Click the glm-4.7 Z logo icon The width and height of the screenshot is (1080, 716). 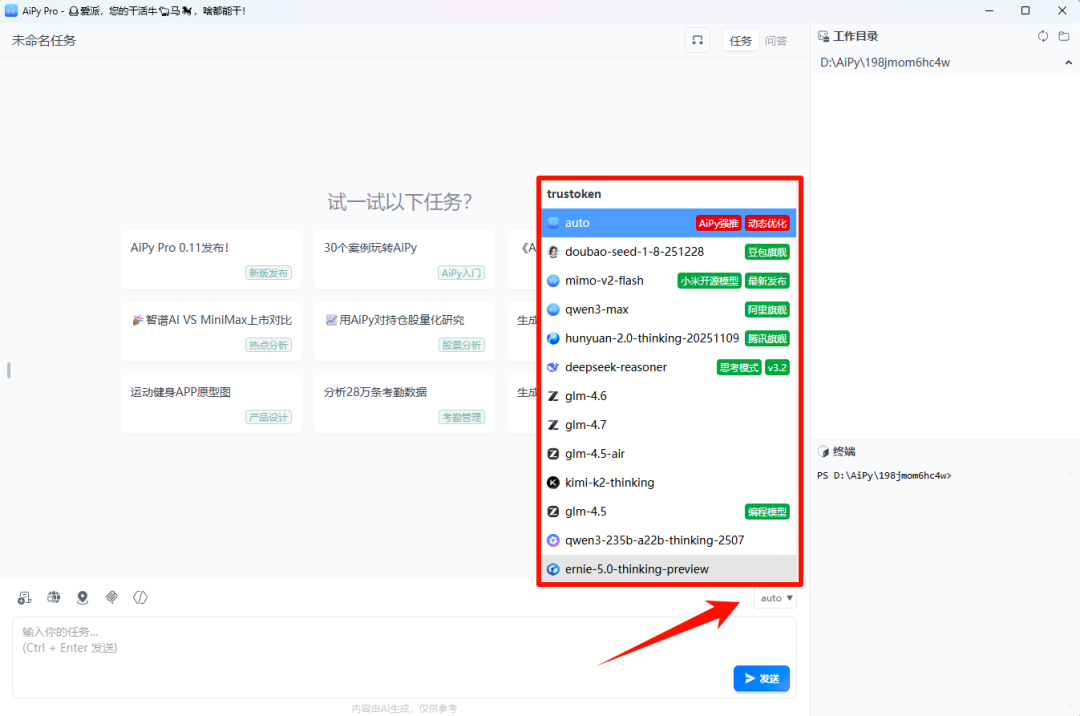pos(553,425)
